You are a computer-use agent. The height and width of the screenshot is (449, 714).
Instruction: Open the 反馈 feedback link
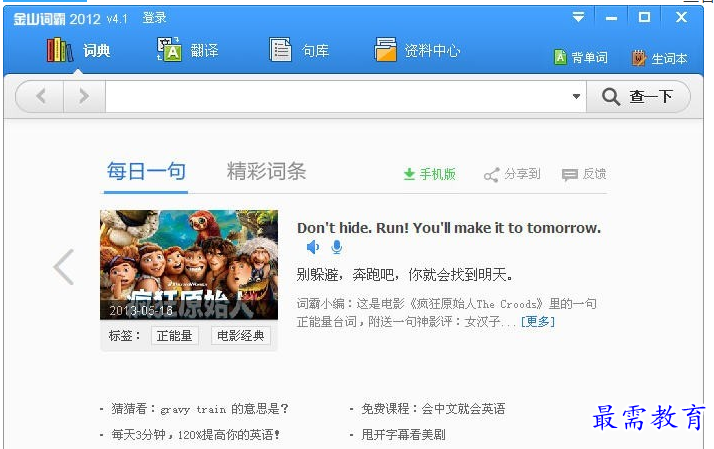[x=584, y=174]
